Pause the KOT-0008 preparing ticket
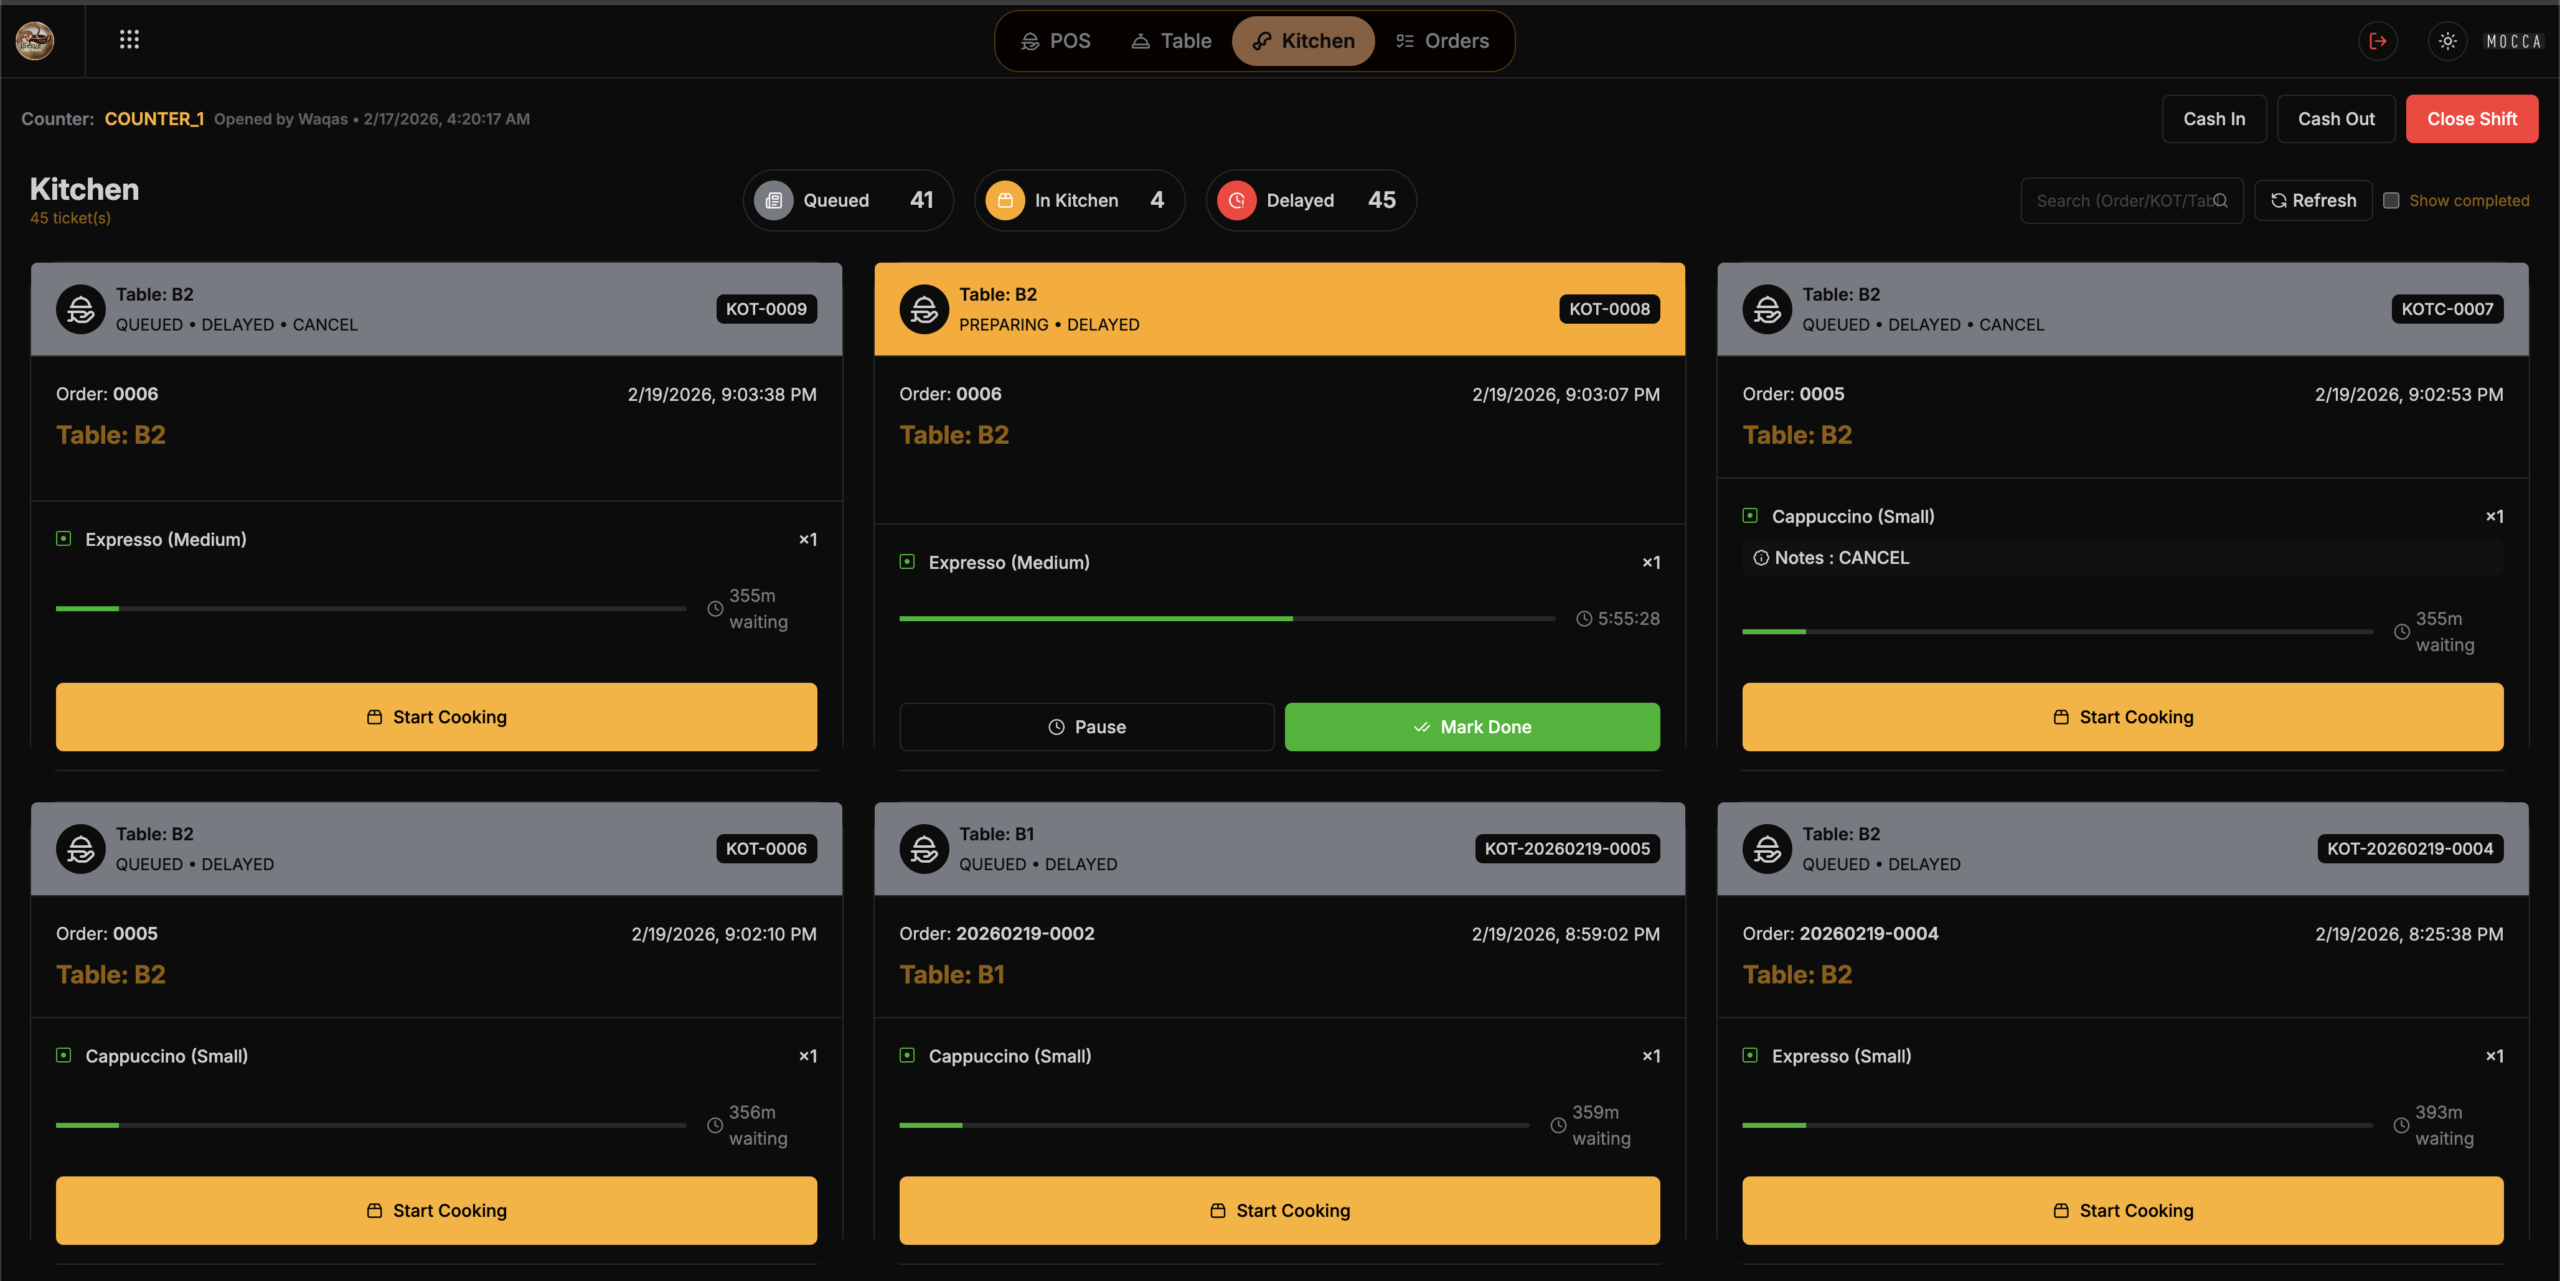The width and height of the screenshot is (2560, 1281). click(x=1086, y=727)
